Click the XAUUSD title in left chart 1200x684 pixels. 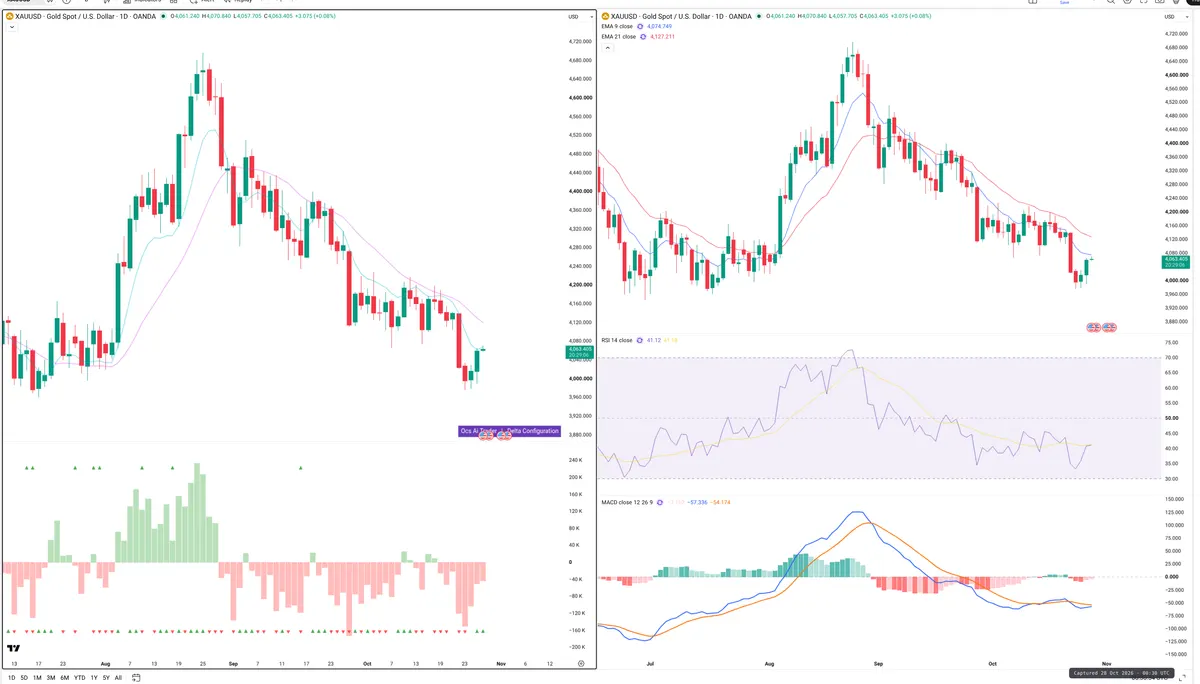point(85,16)
